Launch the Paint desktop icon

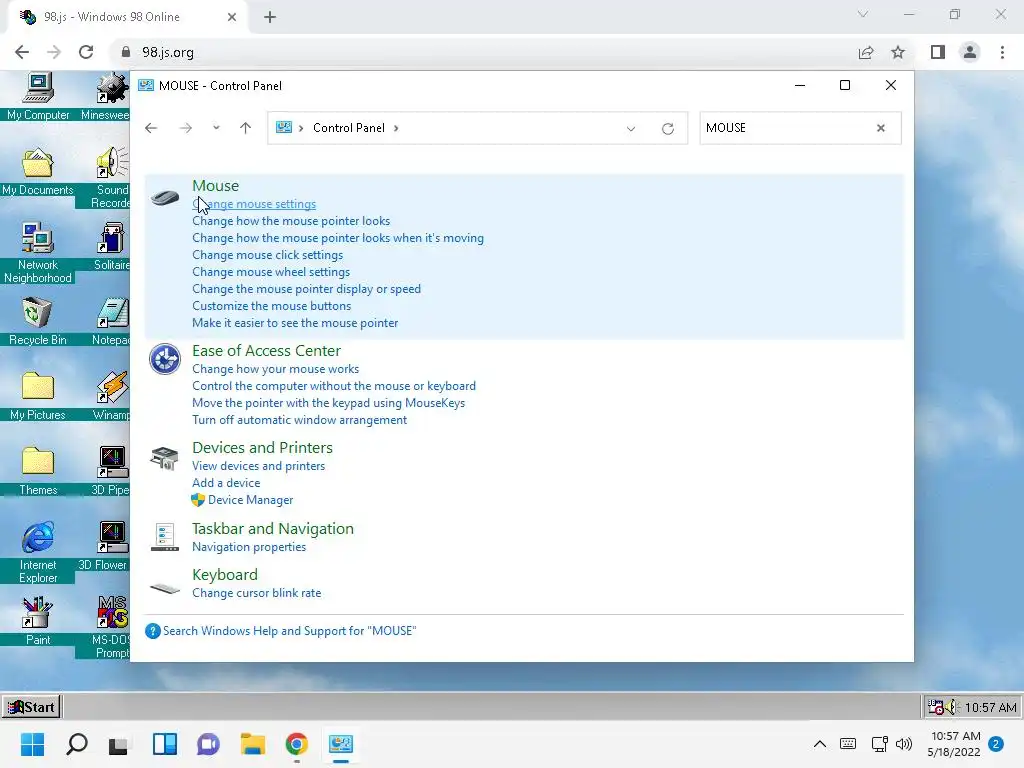(x=38, y=621)
